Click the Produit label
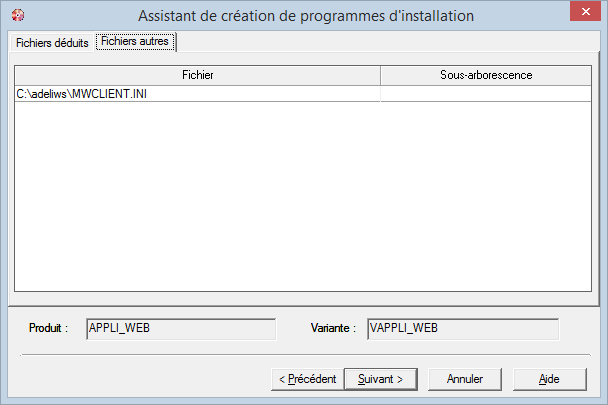Screen dimensions: 608x405 pos(48,328)
